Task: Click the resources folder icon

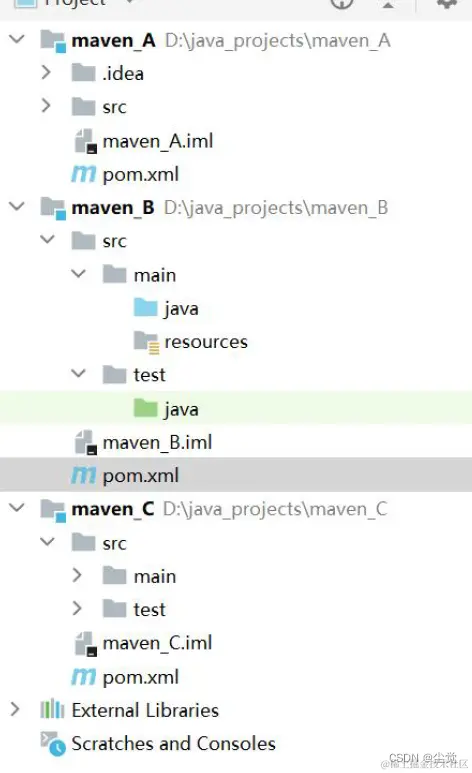Action: click(146, 342)
